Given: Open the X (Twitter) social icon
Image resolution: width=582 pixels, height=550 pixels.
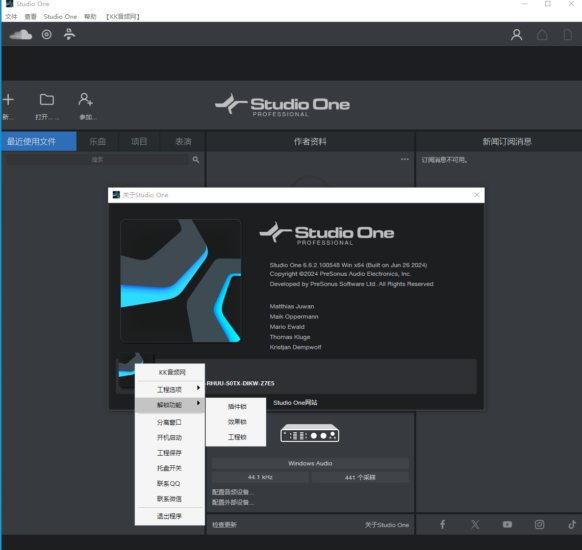Looking at the screenshot, I should [x=475, y=524].
